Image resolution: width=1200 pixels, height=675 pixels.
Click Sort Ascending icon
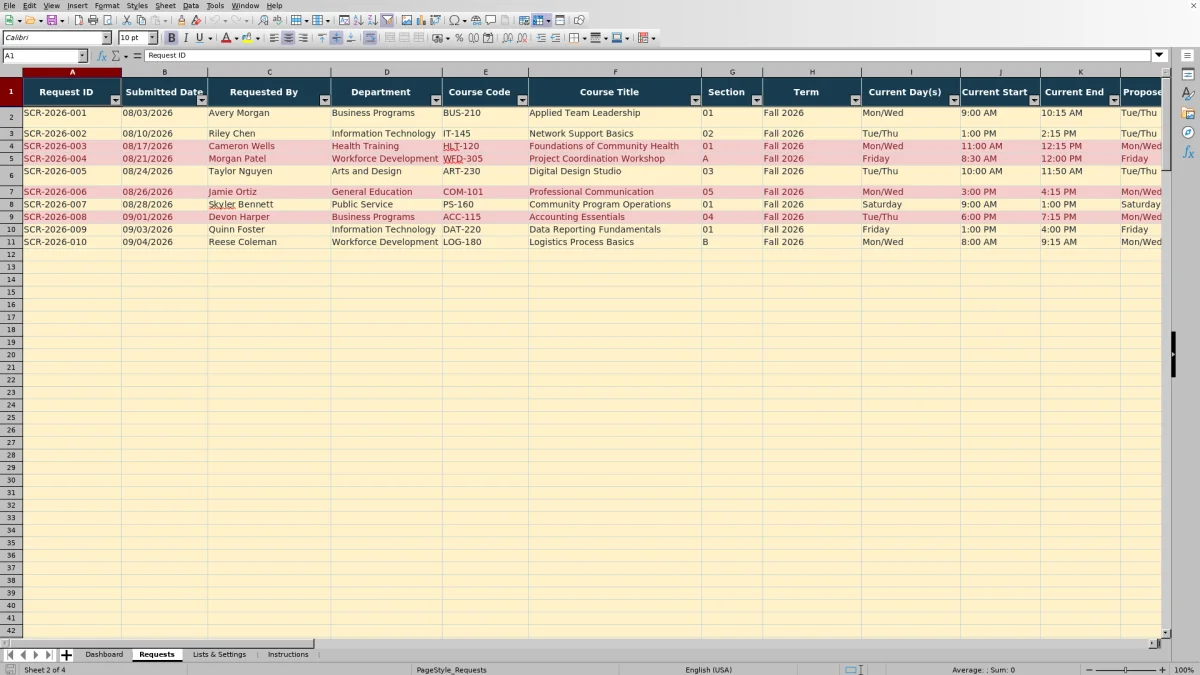(x=358, y=20)
